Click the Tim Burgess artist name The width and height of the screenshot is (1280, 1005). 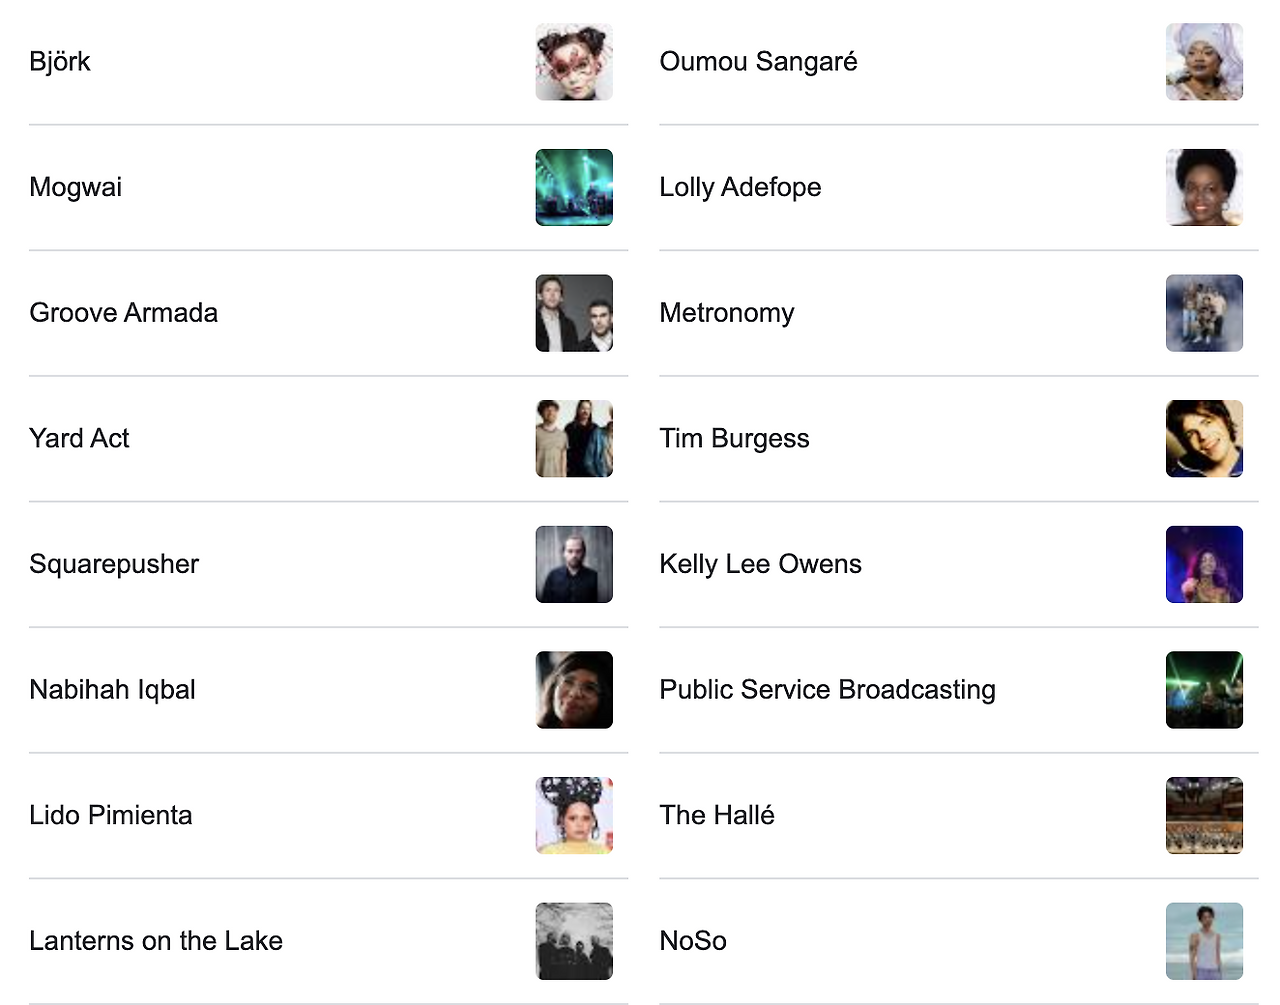[733, 438]
